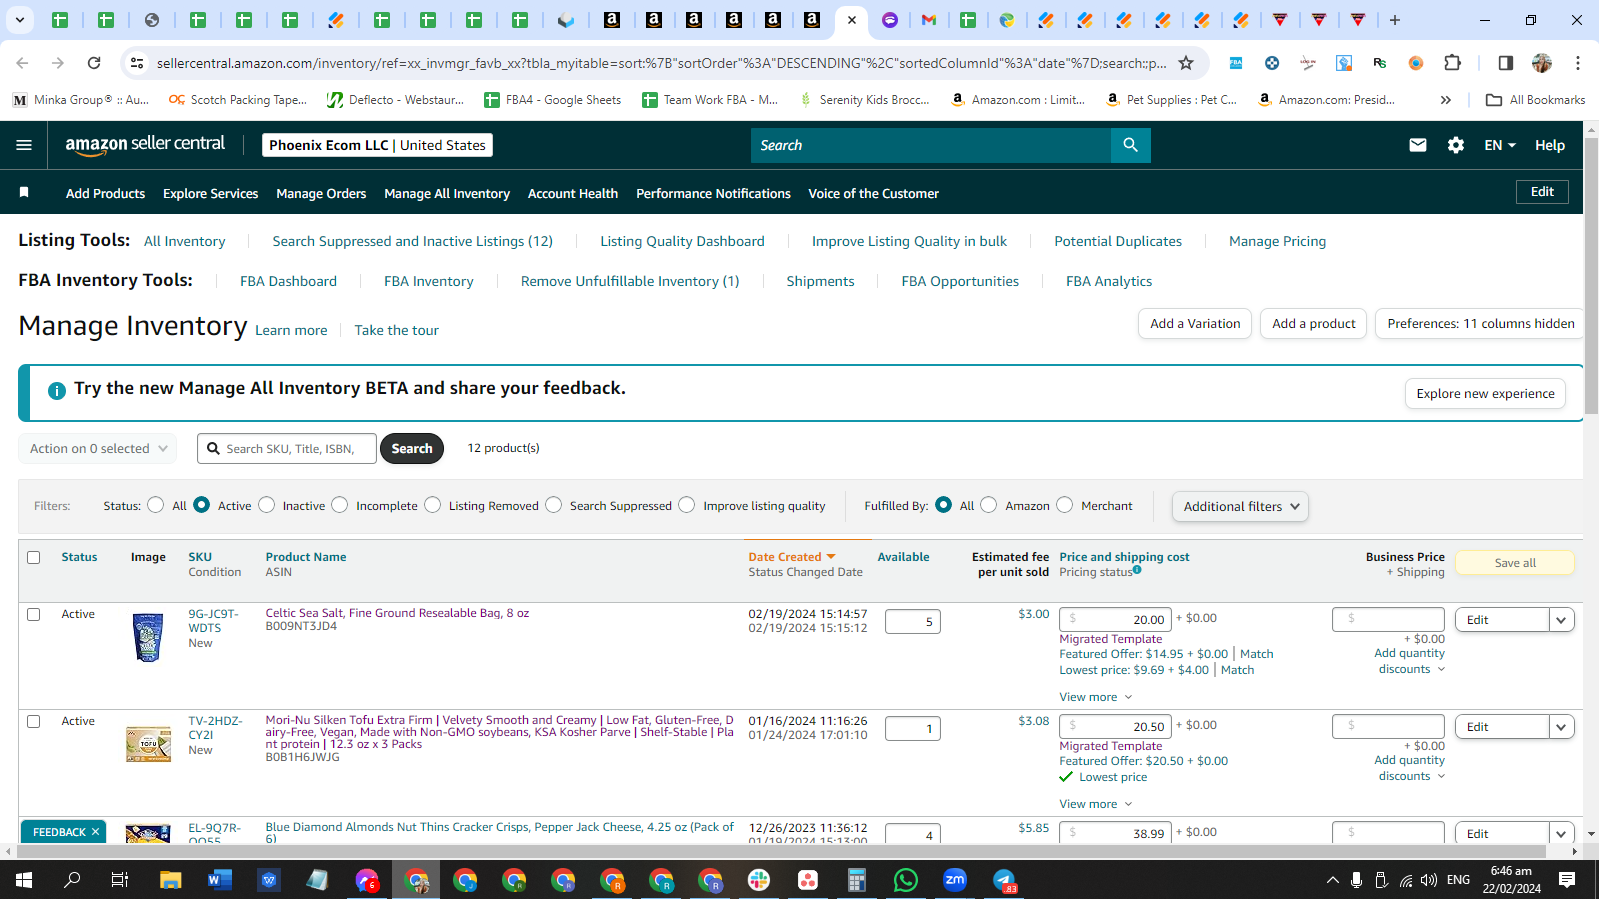The width and height of the screenshot is (1599, 899).
Task: Open Zoom from the taskbar
Action: [x=955, y=880]
